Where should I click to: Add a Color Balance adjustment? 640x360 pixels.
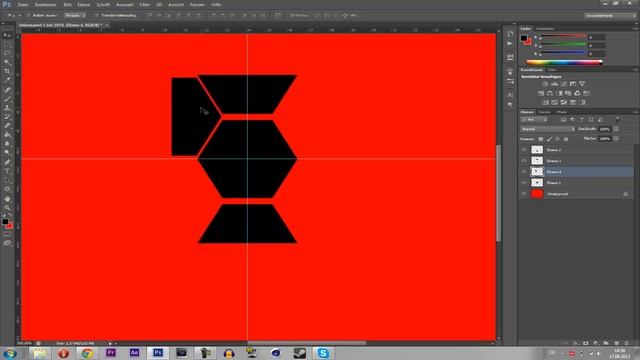click(x=550, y=93)
